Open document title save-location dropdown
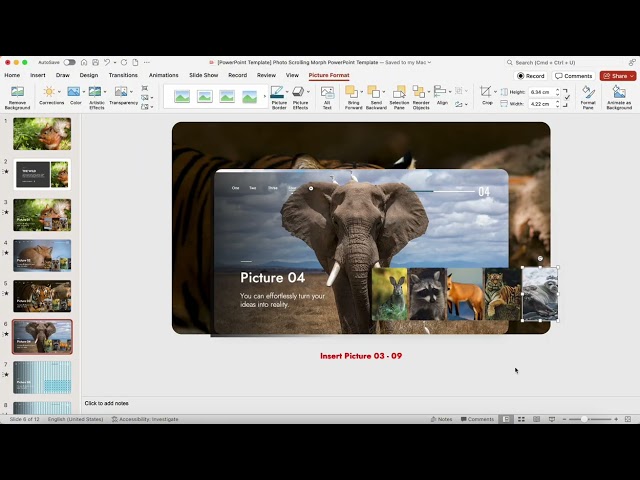The width and height of the screenshot is (640, 480). click(x=429, y=62)
